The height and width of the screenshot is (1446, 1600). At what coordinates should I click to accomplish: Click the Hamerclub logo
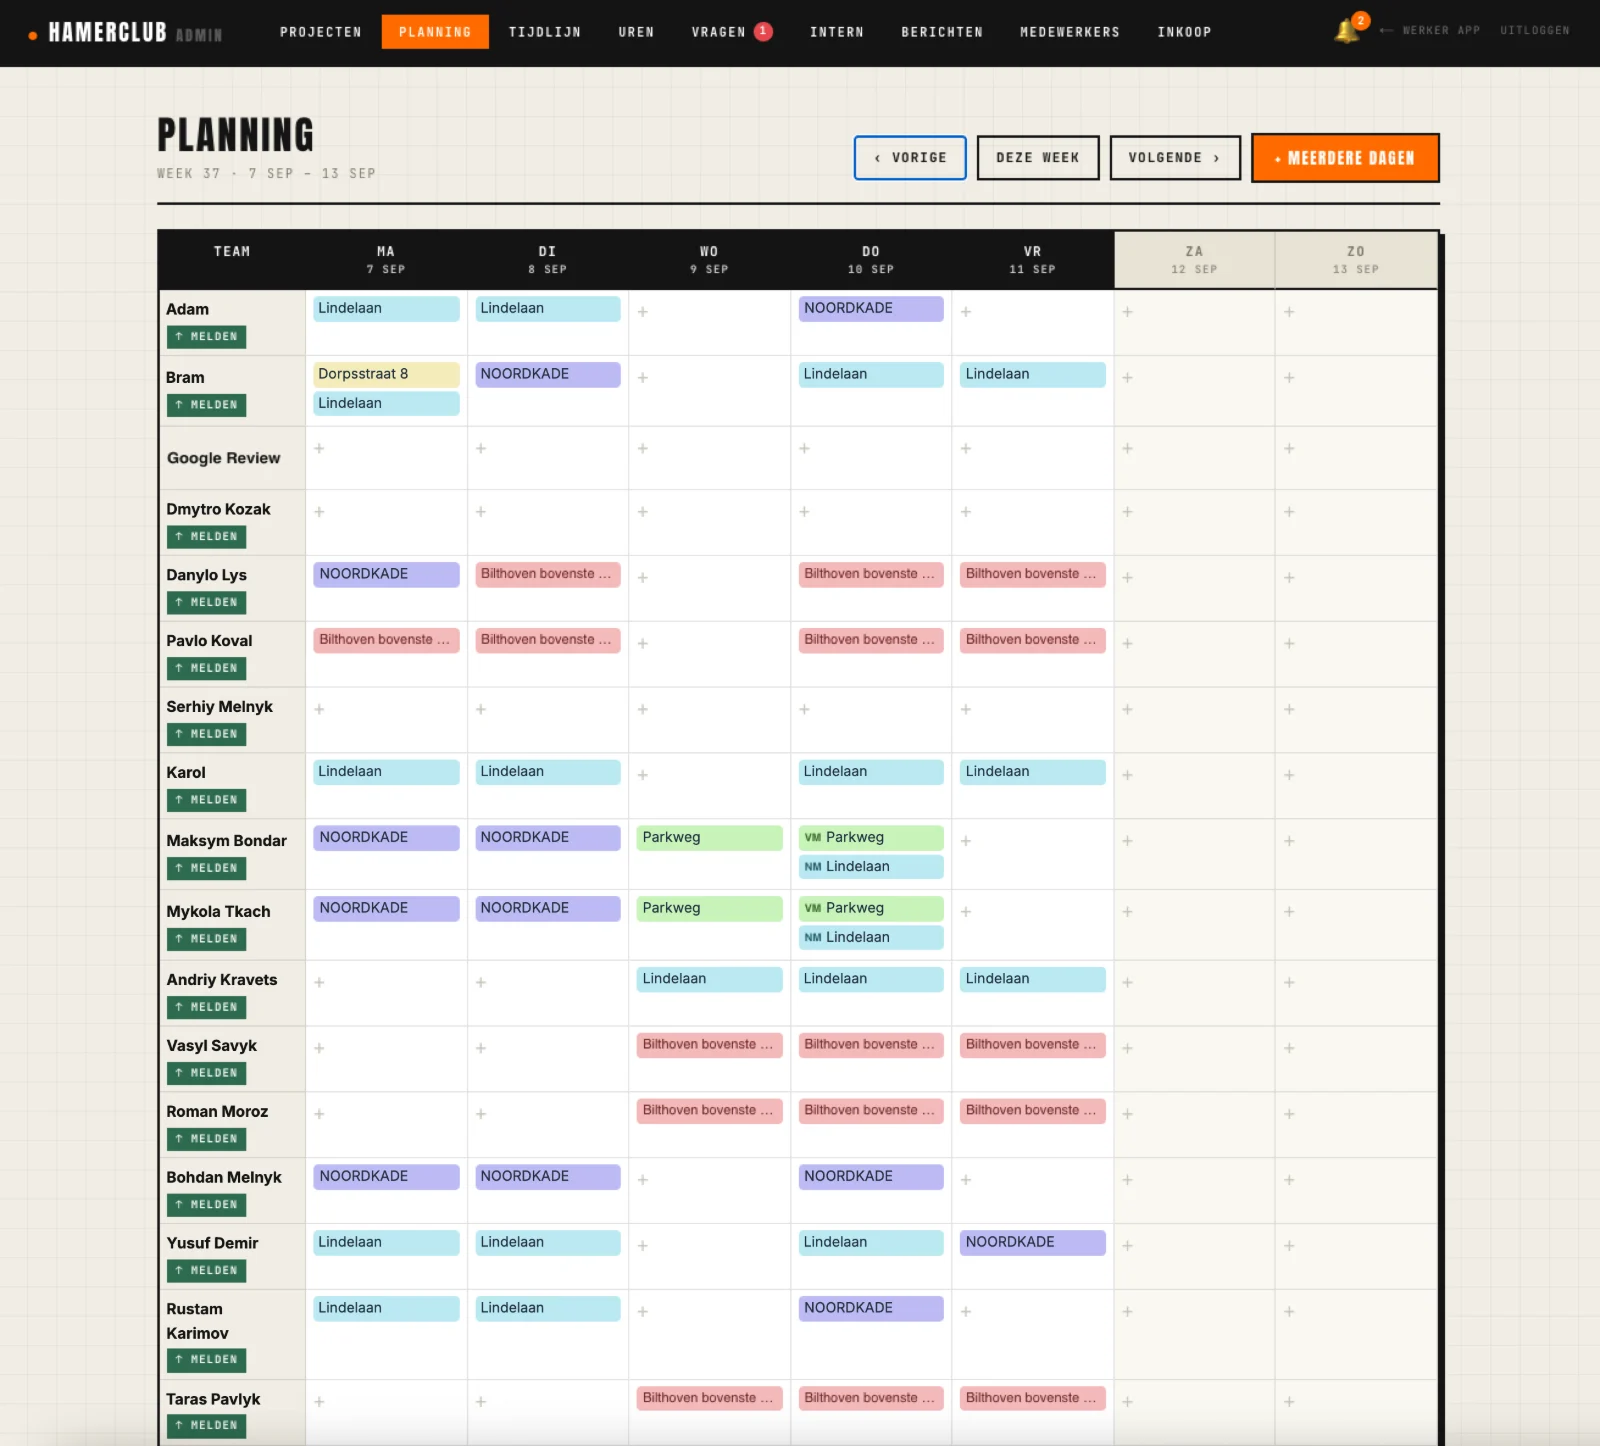click(x=125, y=32)
